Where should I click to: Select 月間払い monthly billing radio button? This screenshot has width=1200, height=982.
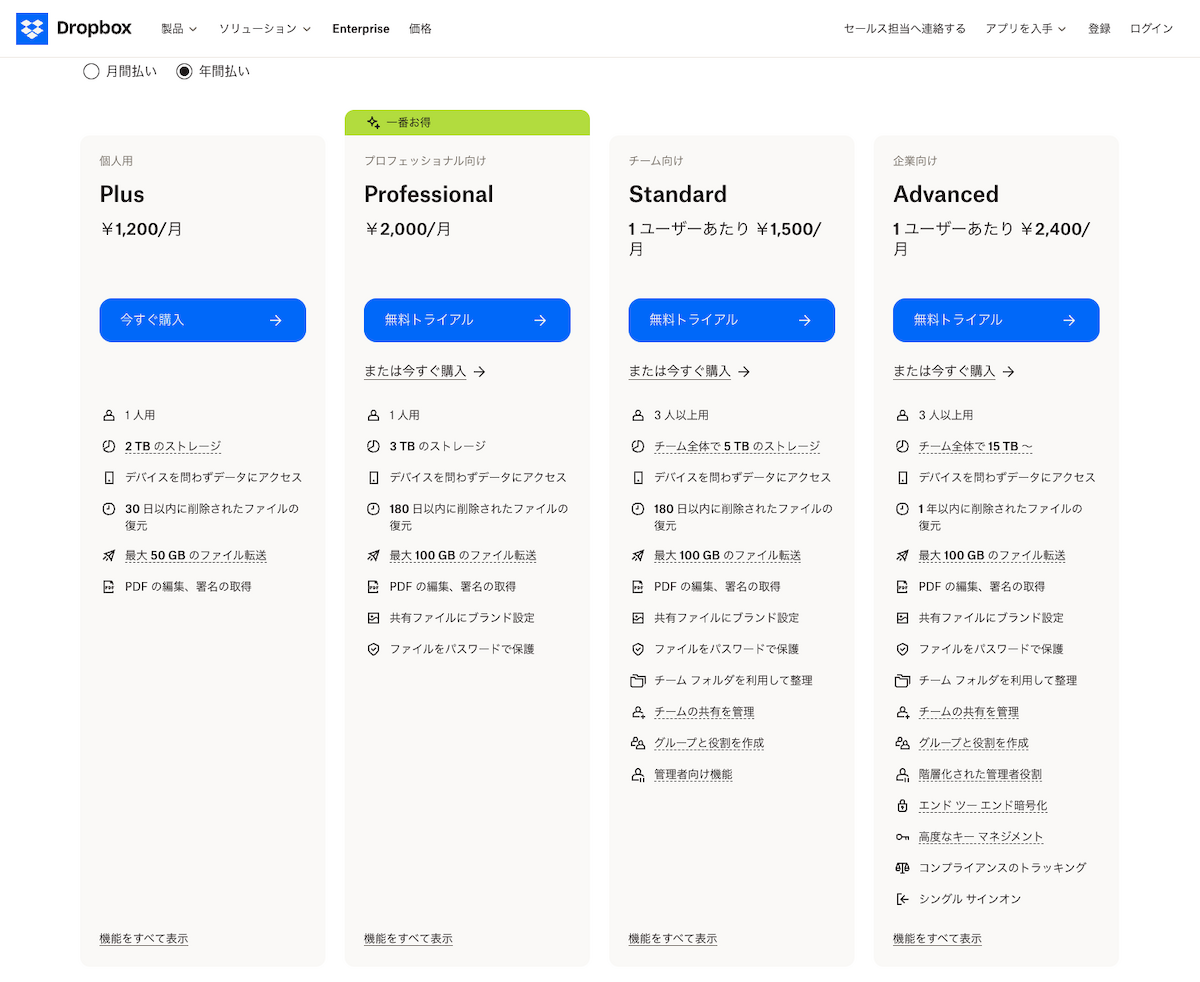(x=92, y=71)
